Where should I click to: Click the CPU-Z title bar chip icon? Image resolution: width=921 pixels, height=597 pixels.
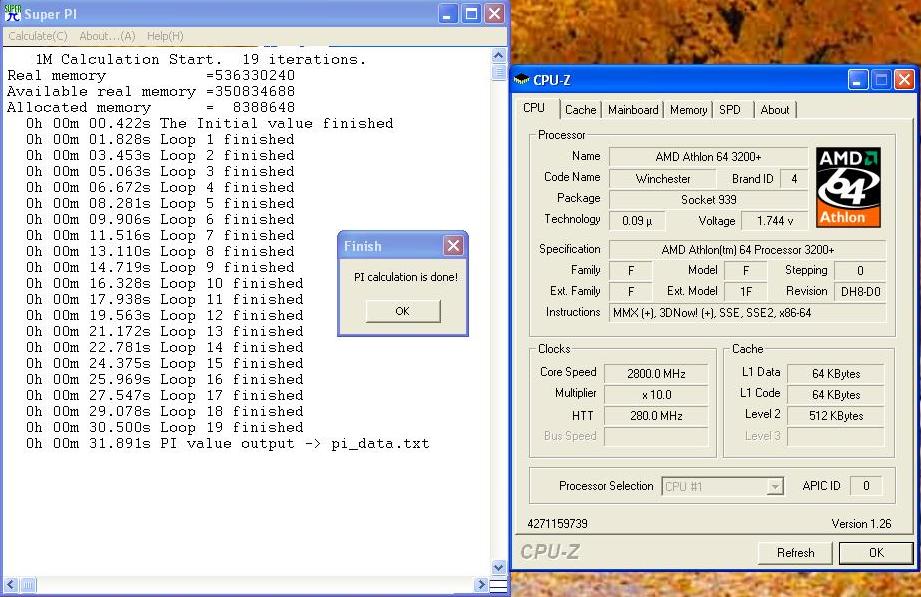coord(521,79)
